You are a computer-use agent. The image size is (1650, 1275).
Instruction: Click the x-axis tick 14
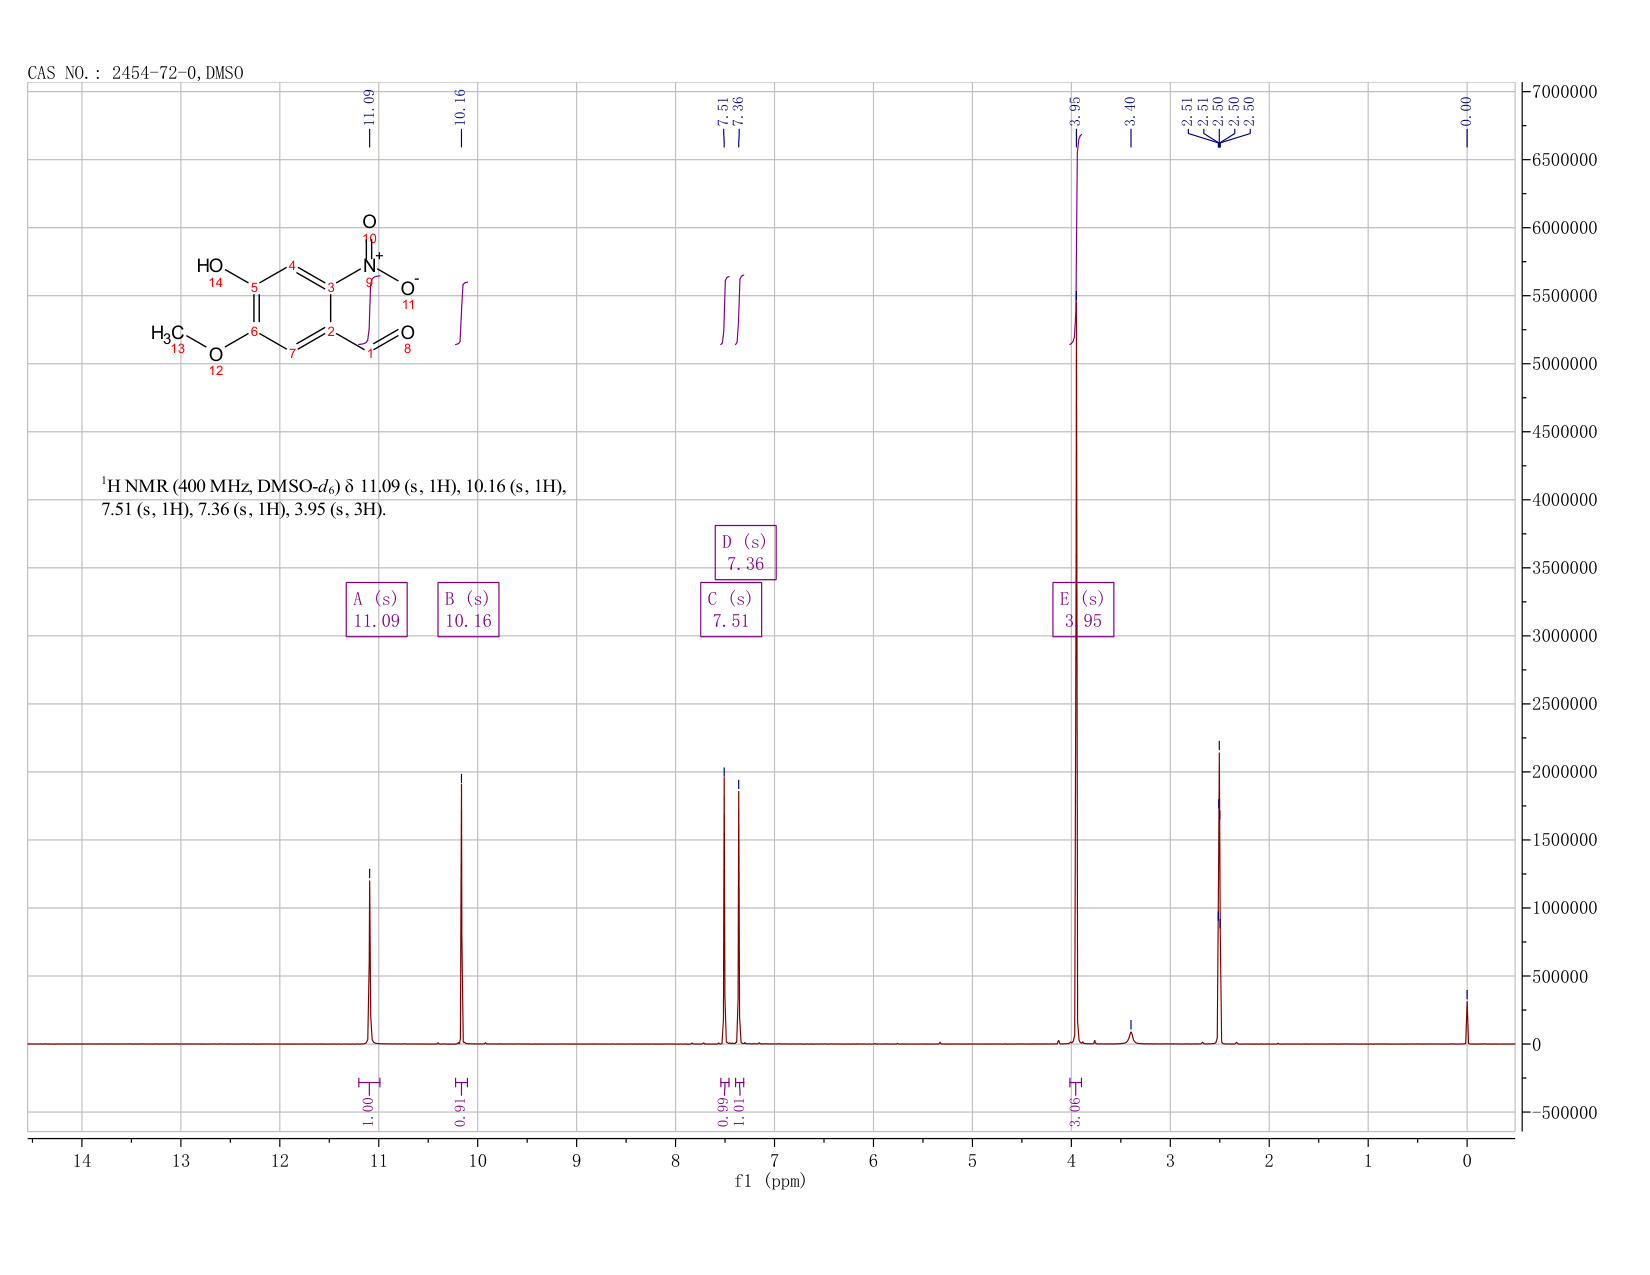click(x=82, y=1160)
